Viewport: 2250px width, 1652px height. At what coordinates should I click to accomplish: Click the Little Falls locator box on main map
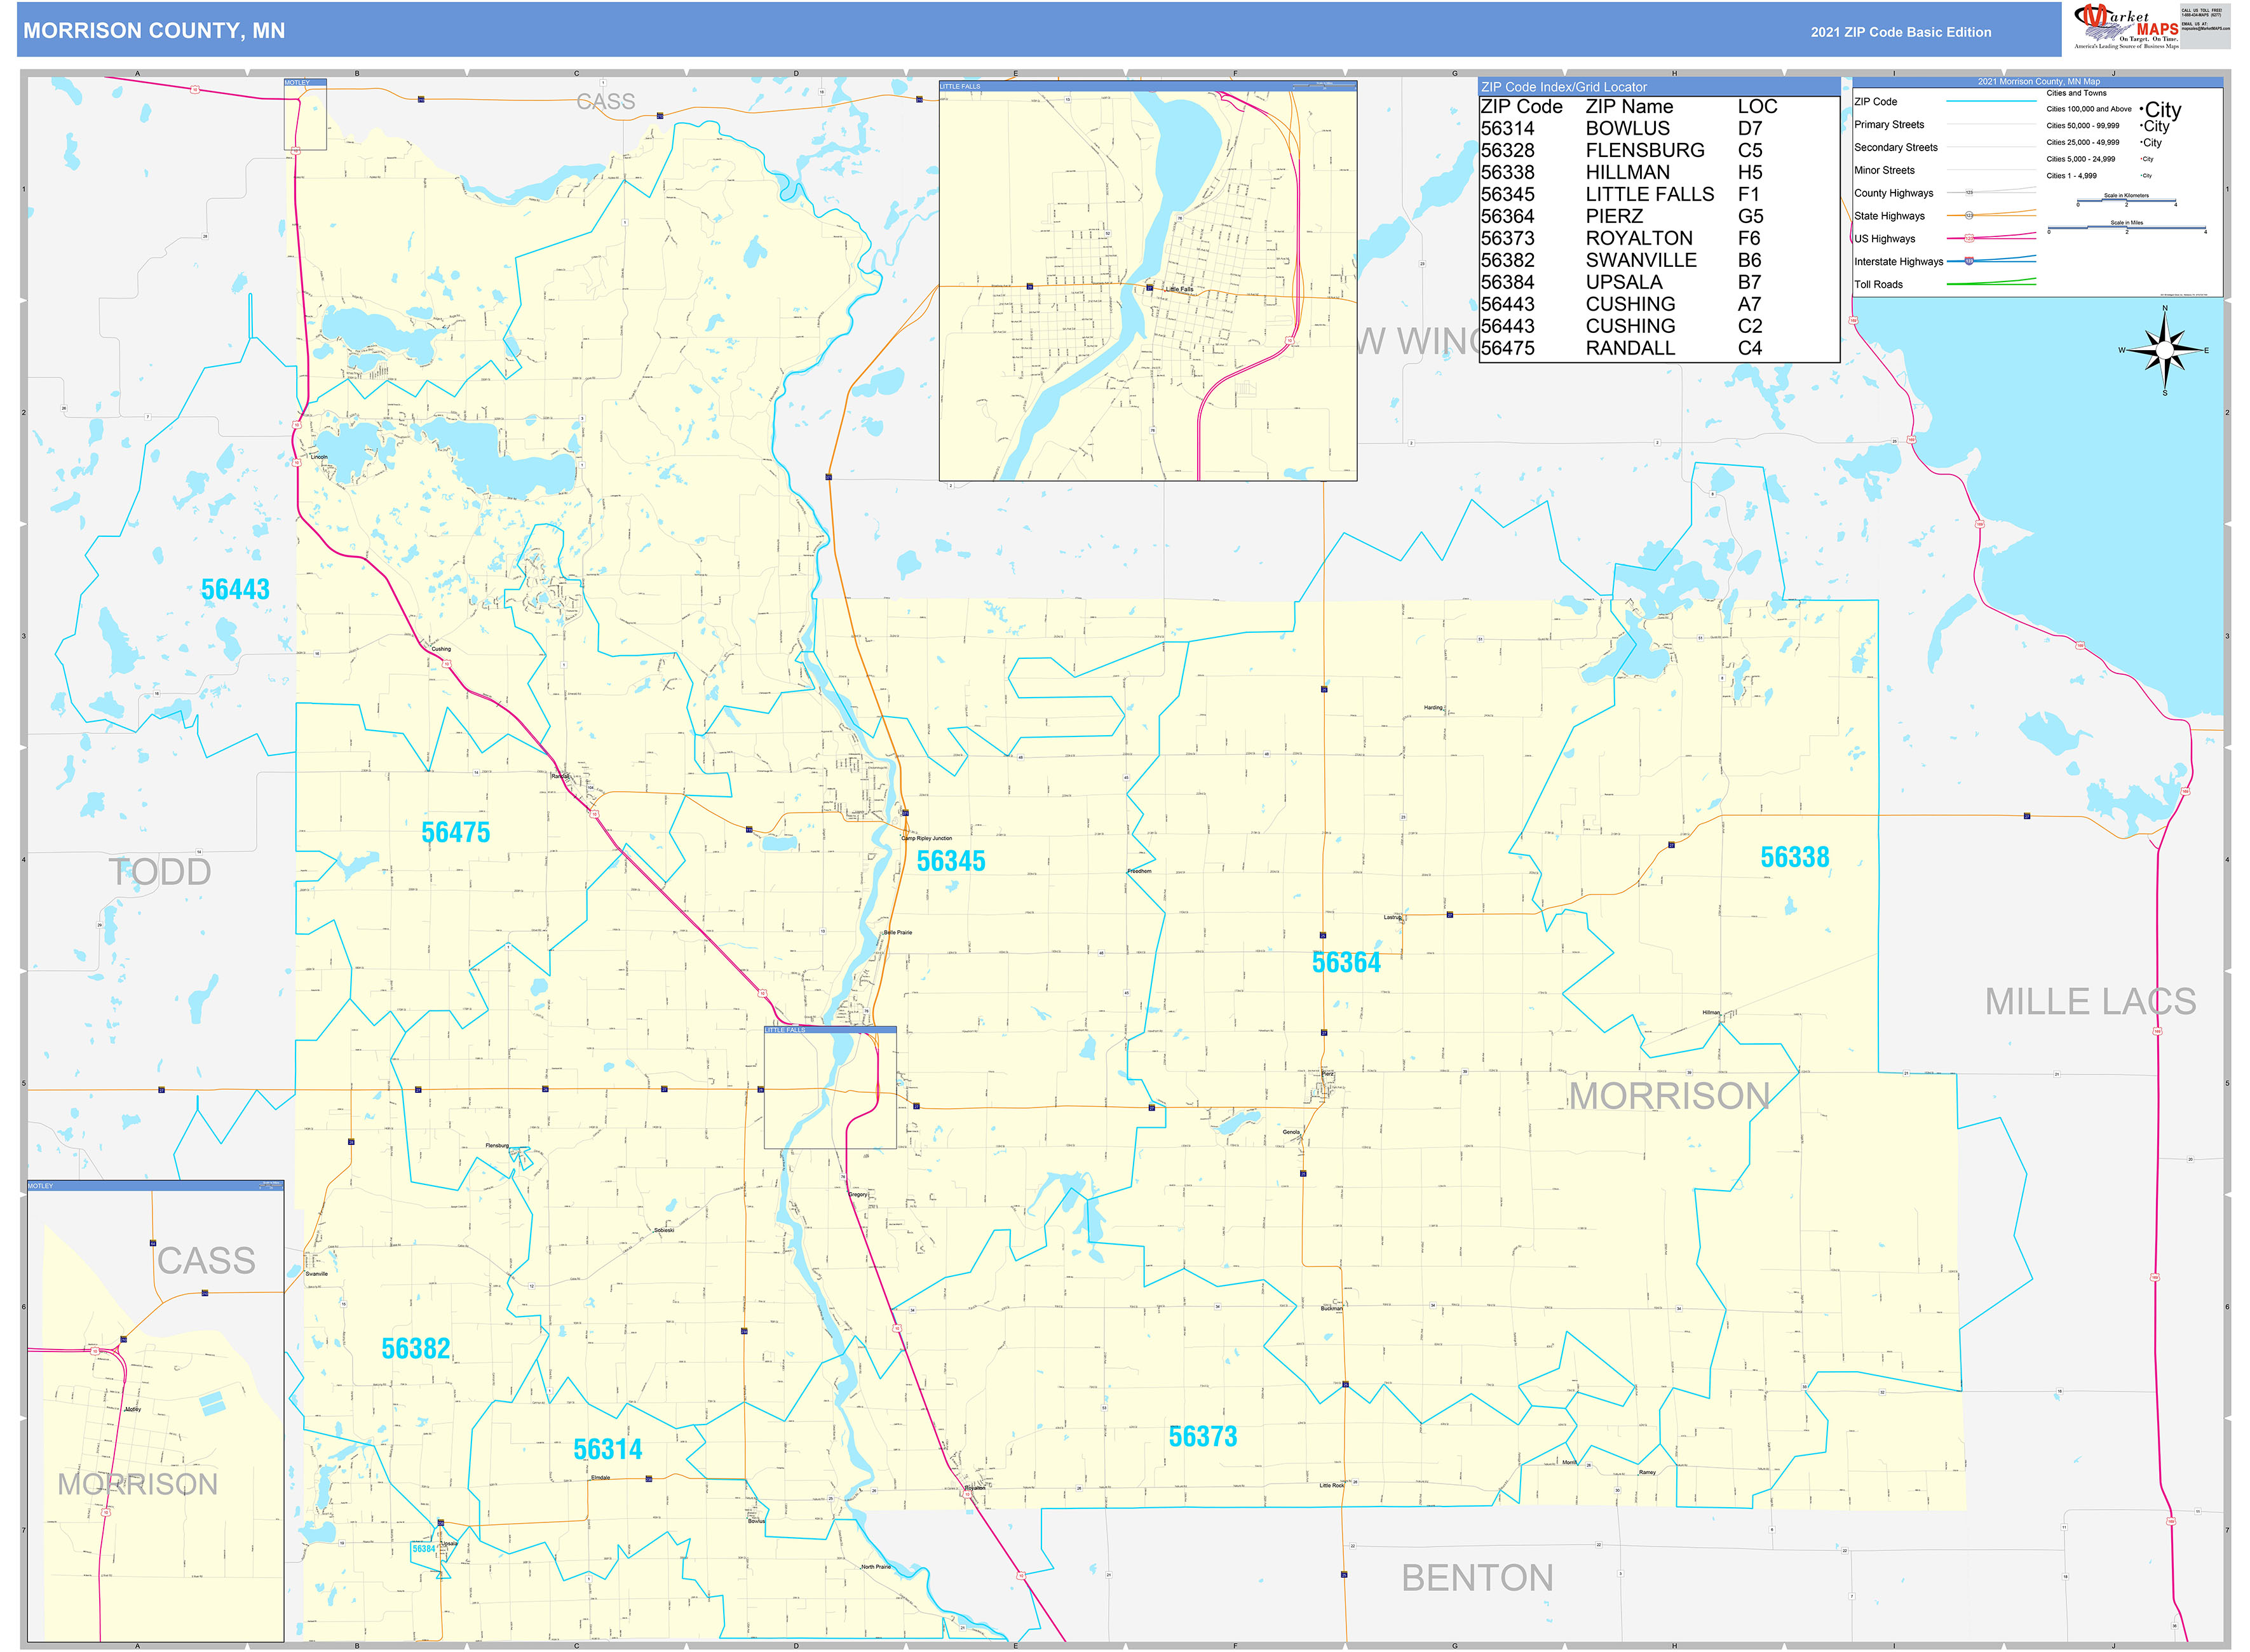pos(830,1087)
